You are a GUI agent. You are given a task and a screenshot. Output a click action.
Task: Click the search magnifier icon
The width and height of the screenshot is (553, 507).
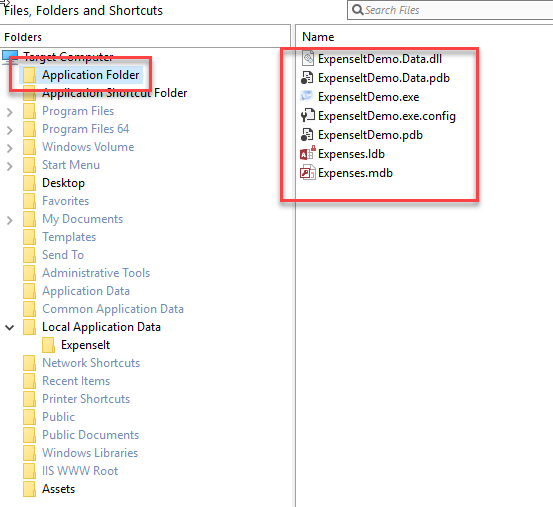tap(358, 10)
